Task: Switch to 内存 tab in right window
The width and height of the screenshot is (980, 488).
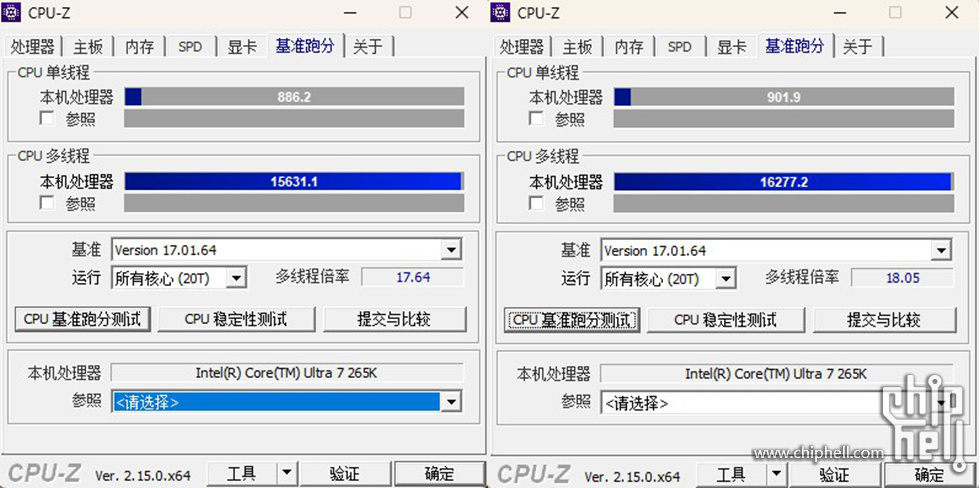Action: (x=629, y=47)
